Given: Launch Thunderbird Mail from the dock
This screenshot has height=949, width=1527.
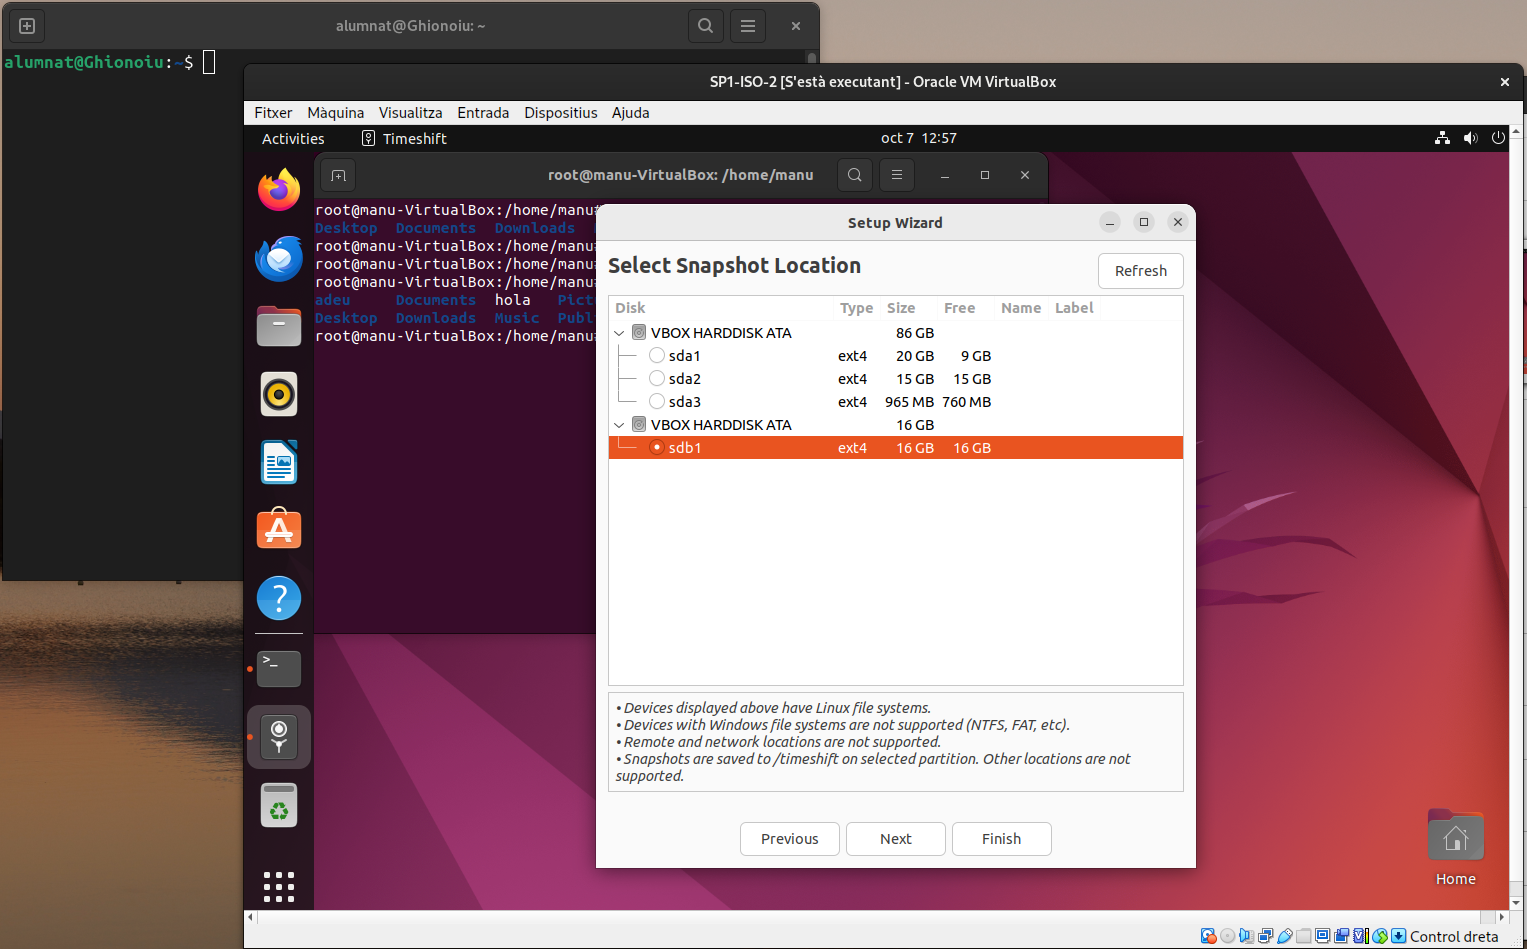Looking at the screenshot, I should (279, 259).
